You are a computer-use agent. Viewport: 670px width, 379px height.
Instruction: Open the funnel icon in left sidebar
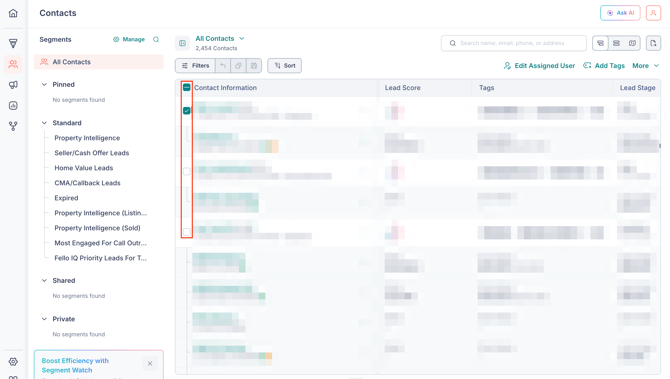click(x=13, y=43)
